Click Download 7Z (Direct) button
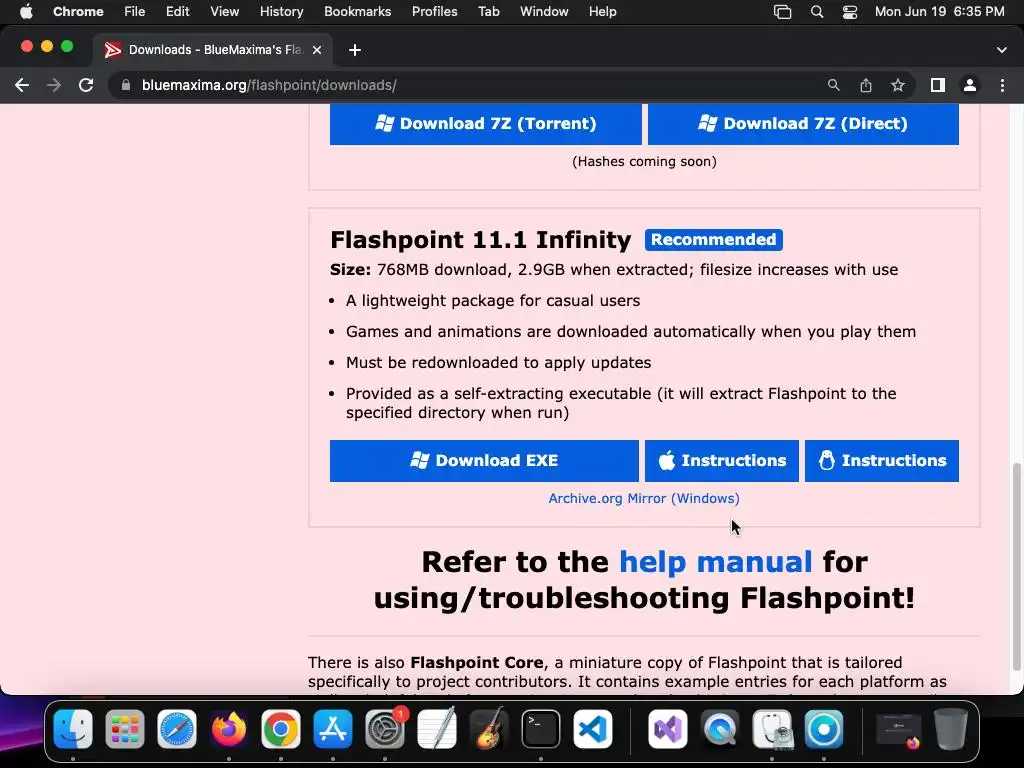The image size is (1024, 768). click(x=803, y=123)
